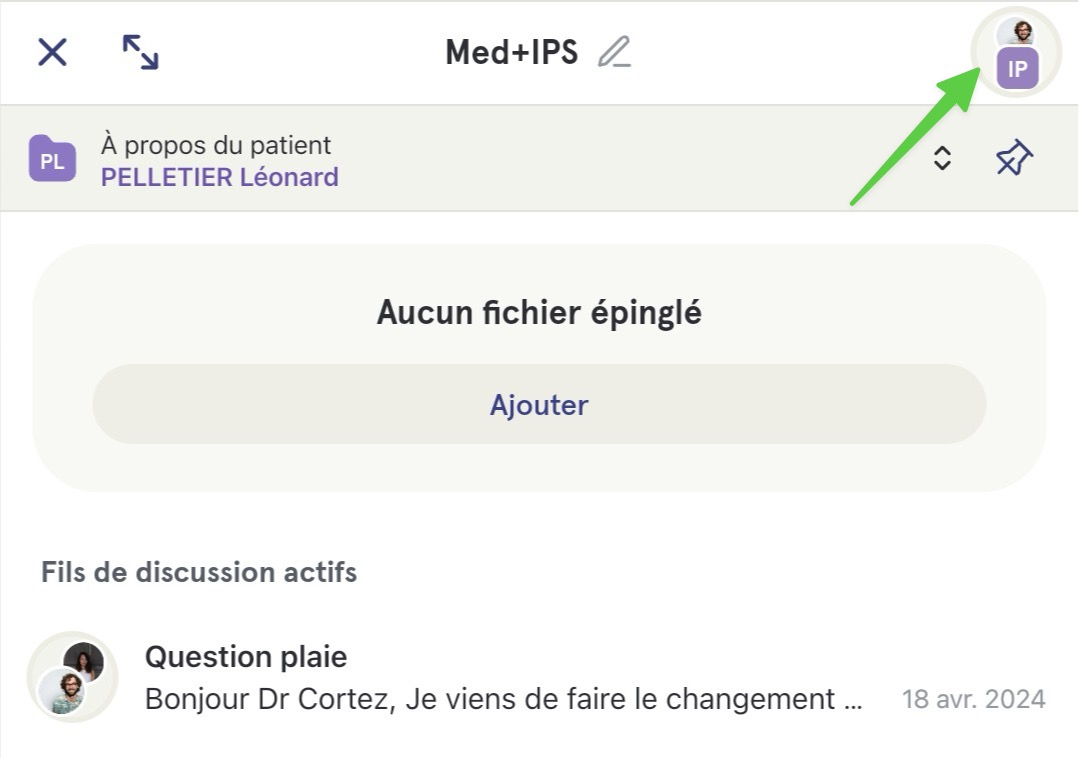Screen dimensions: 1079x758
Task: Click the Aucun fichier épinglé heading
Action: (540, 312)
